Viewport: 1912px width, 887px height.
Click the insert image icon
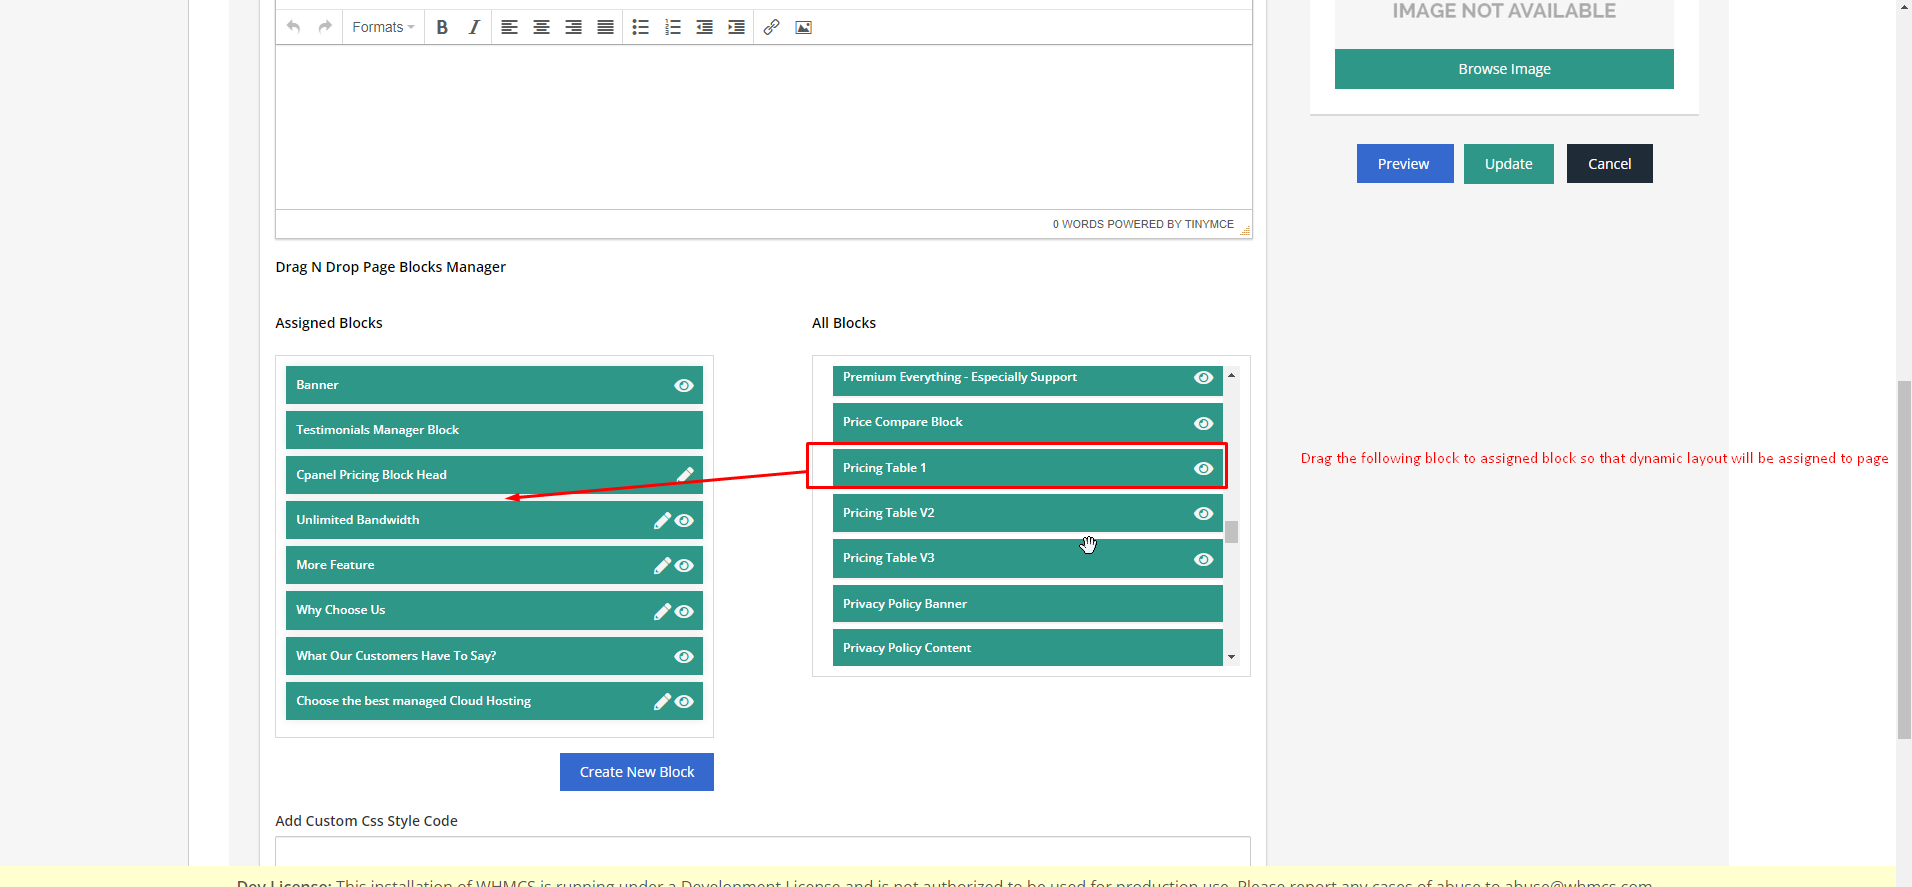click(x=803, y=27)
